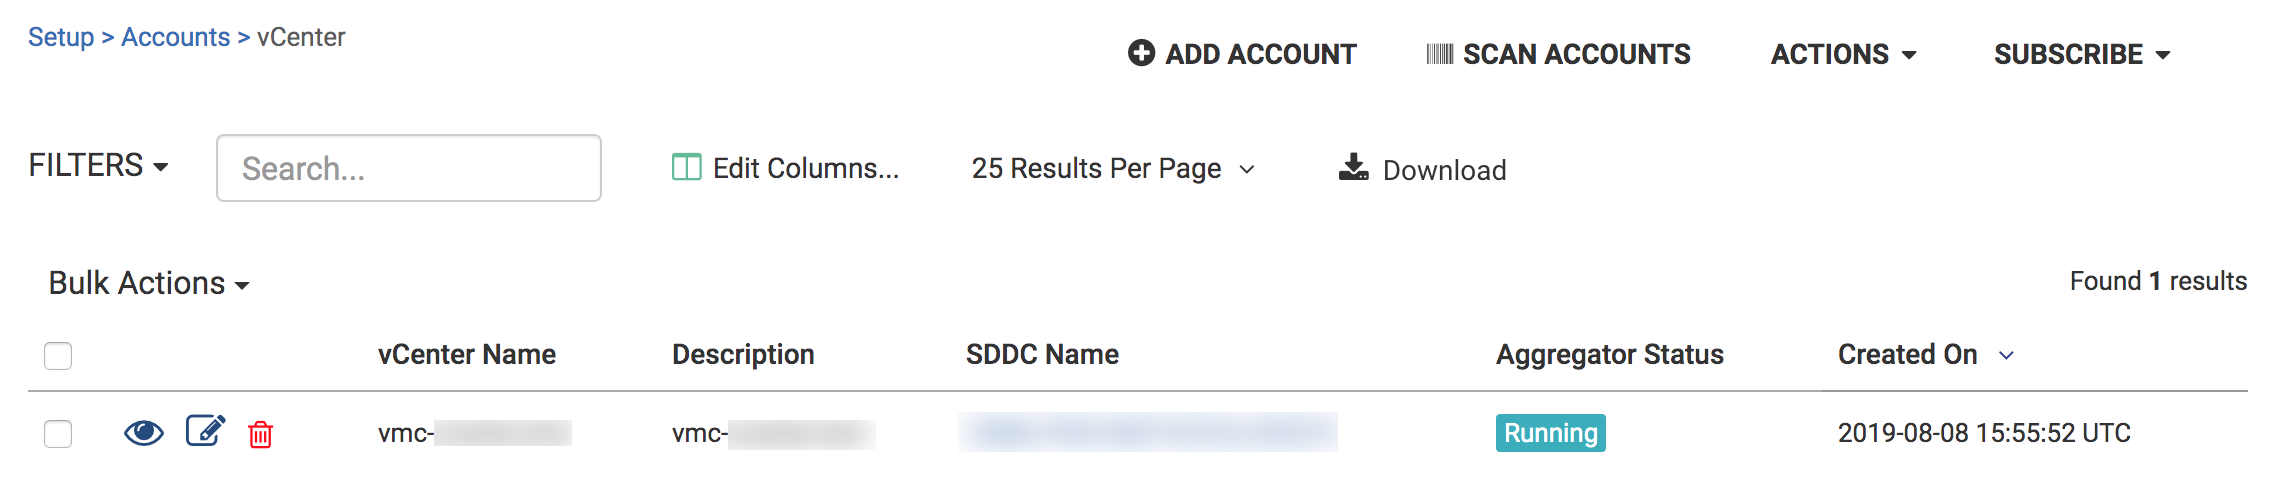Click the sort arrow next to Created On

(2006, 355)
